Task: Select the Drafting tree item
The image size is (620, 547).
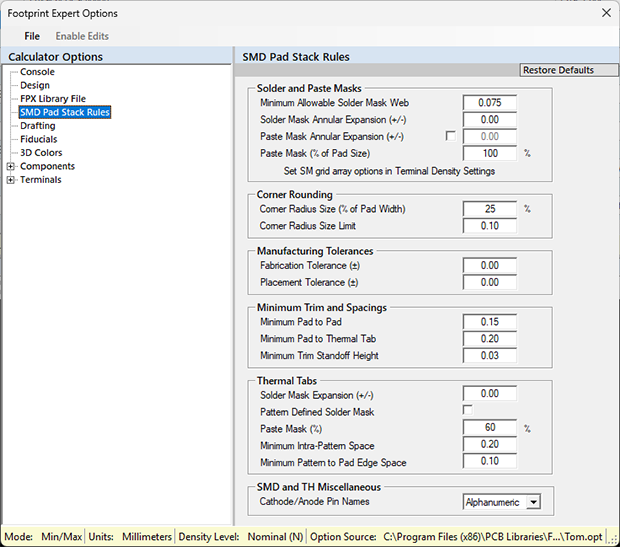Action: tap(38, 126)
